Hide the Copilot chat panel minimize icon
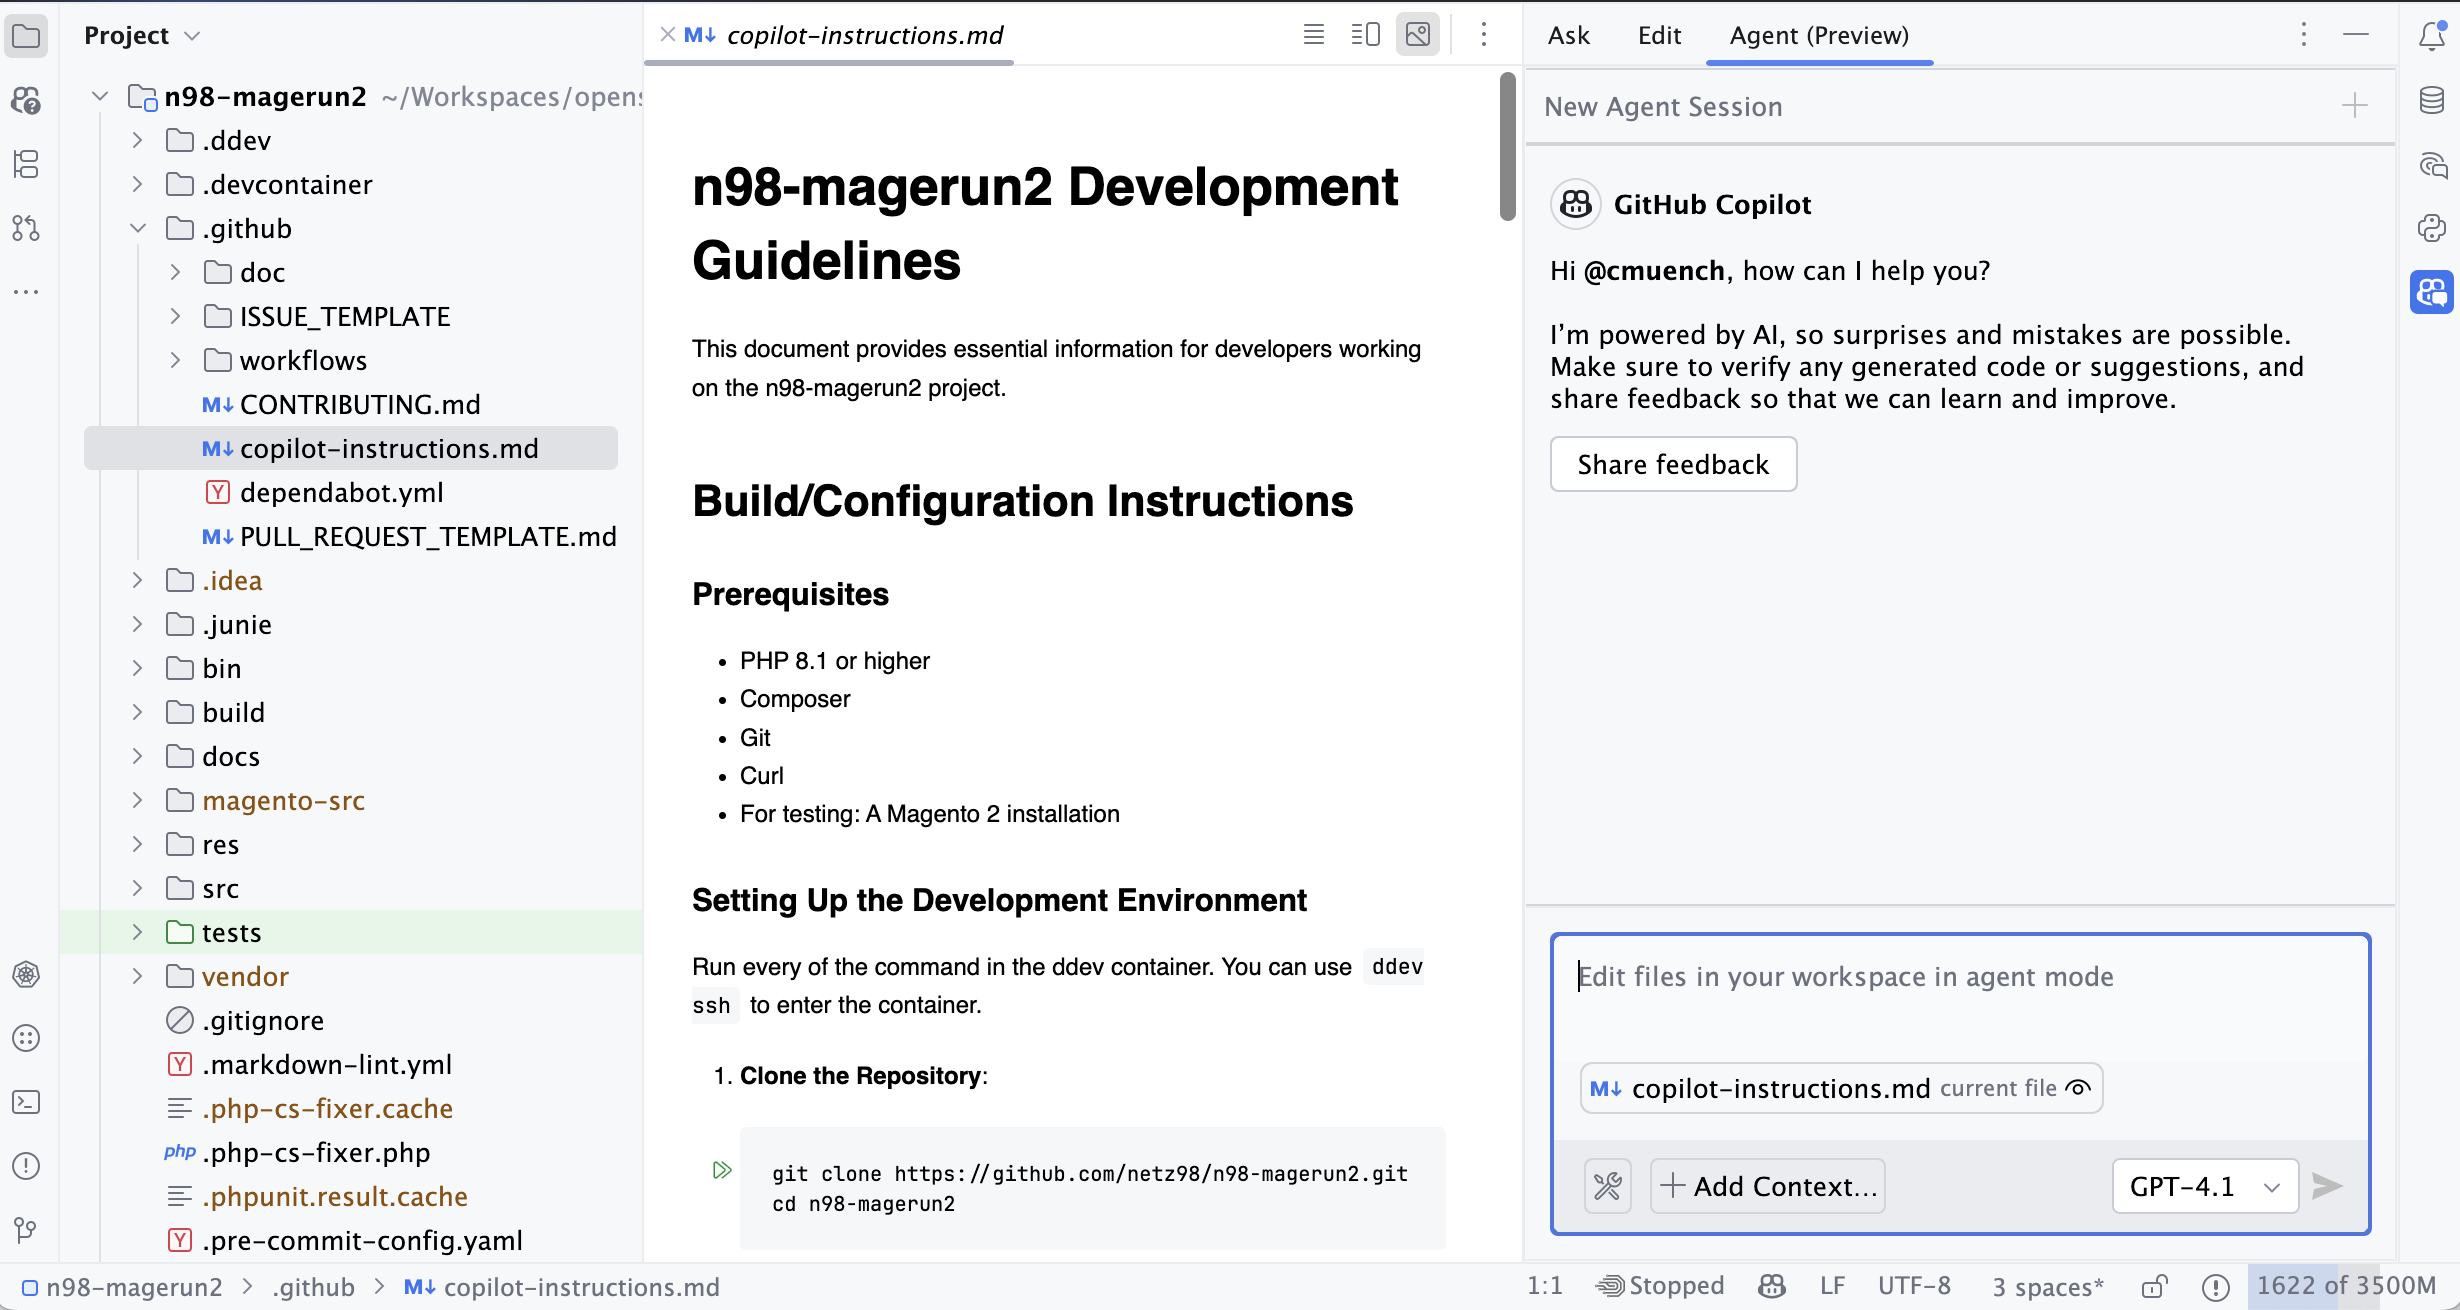 tap(2356, 35)
